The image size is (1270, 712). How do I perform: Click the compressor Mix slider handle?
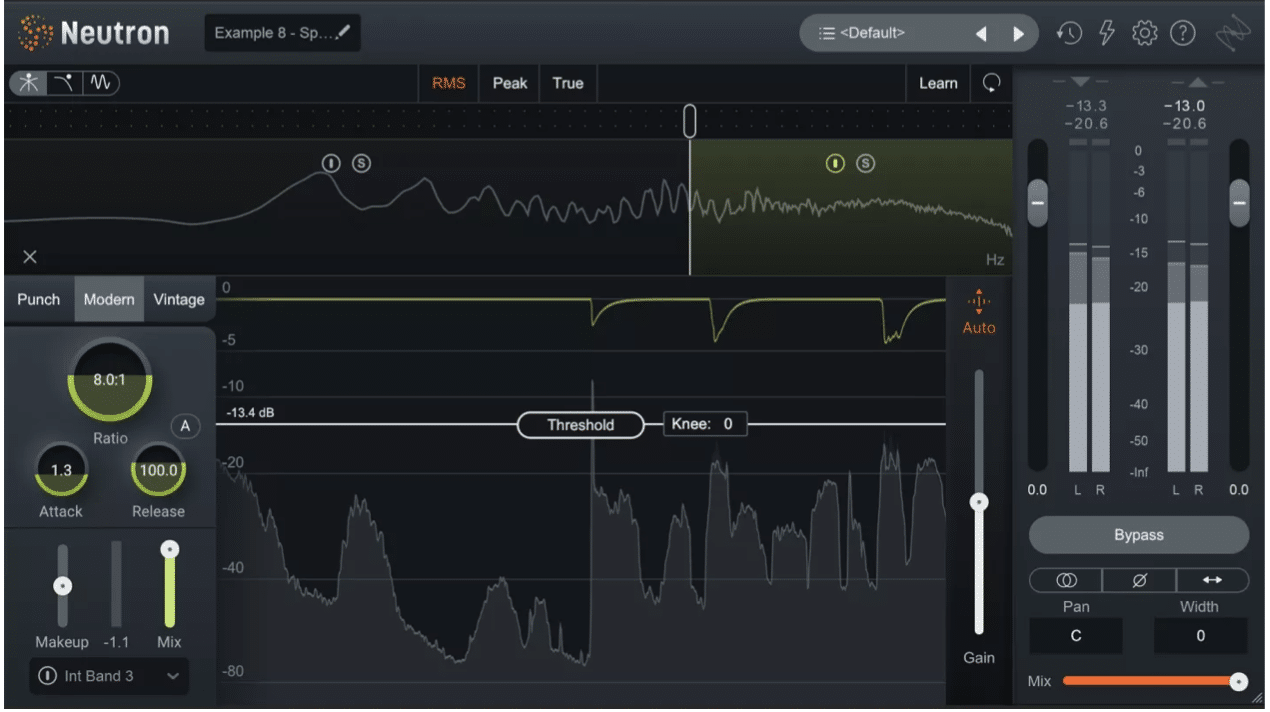click(x=170, y=549)
